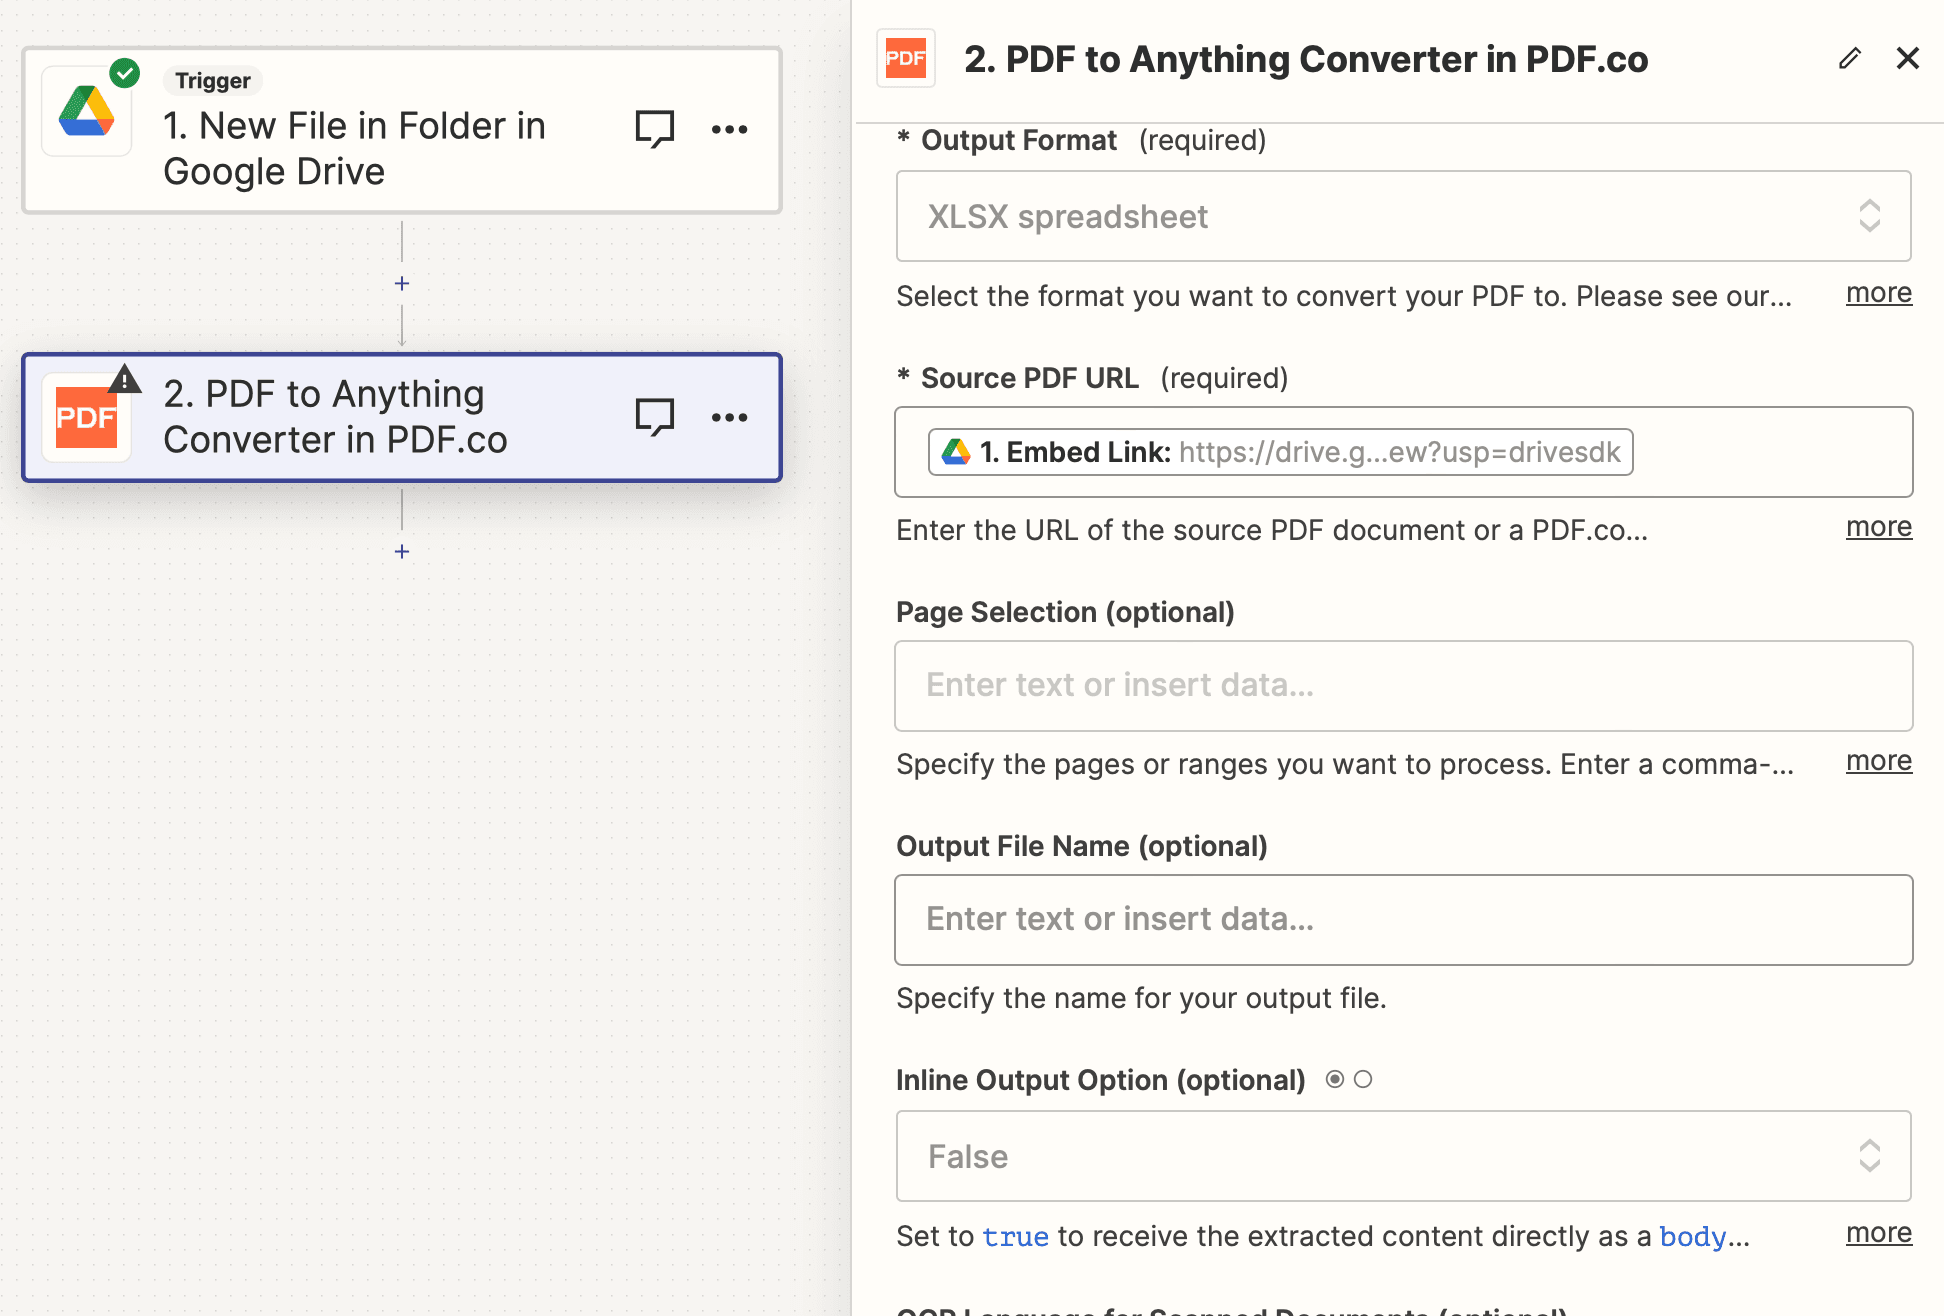Open the Inline Output Option dropdown
Image resolution: width=1944 pixels, height=1316 pixels.
[x=1403, y=1156]
